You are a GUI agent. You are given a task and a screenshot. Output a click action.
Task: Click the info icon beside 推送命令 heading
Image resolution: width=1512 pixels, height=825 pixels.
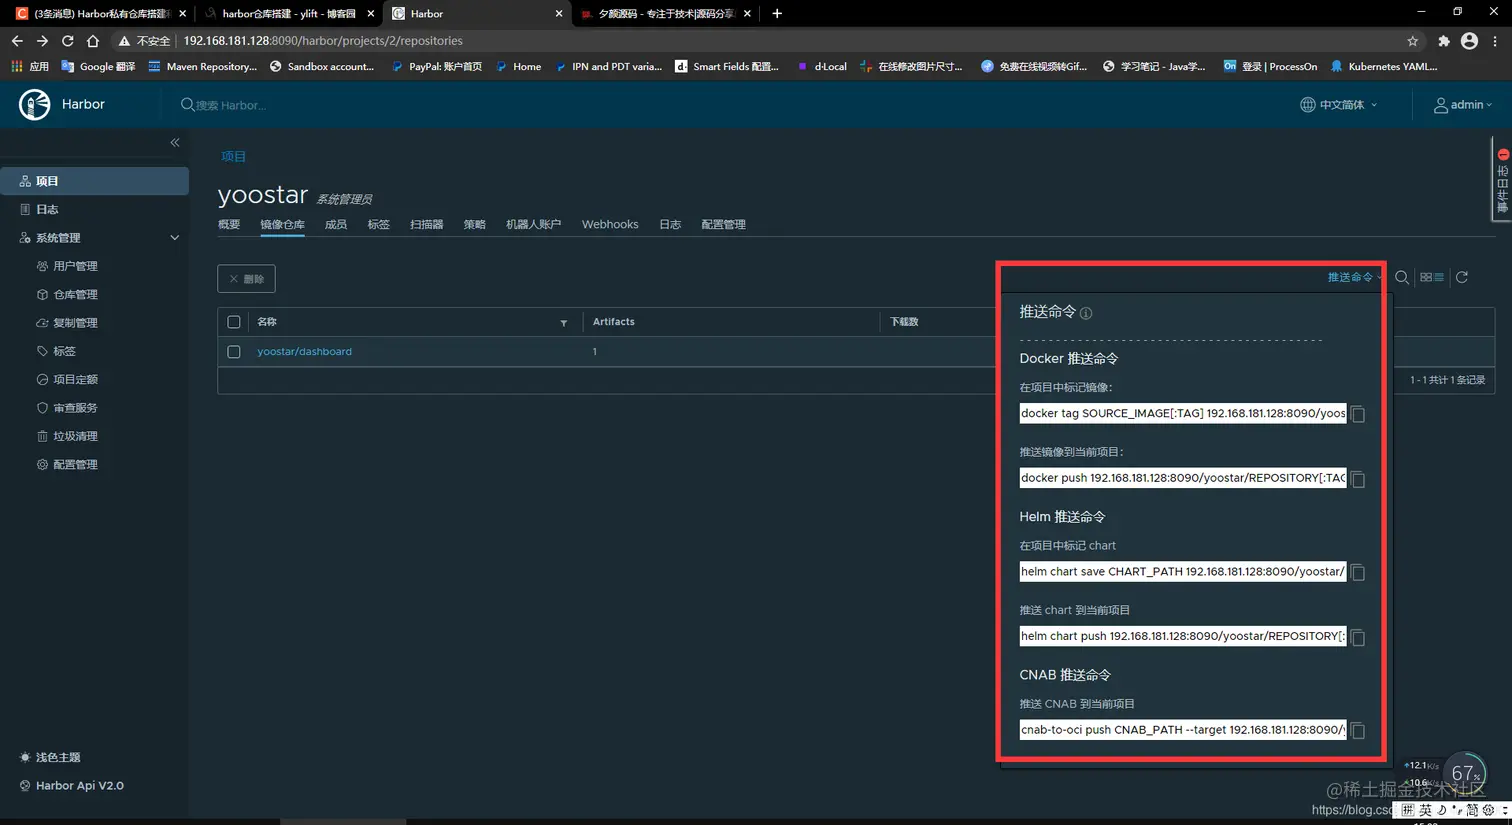(x=1086, y=313)
